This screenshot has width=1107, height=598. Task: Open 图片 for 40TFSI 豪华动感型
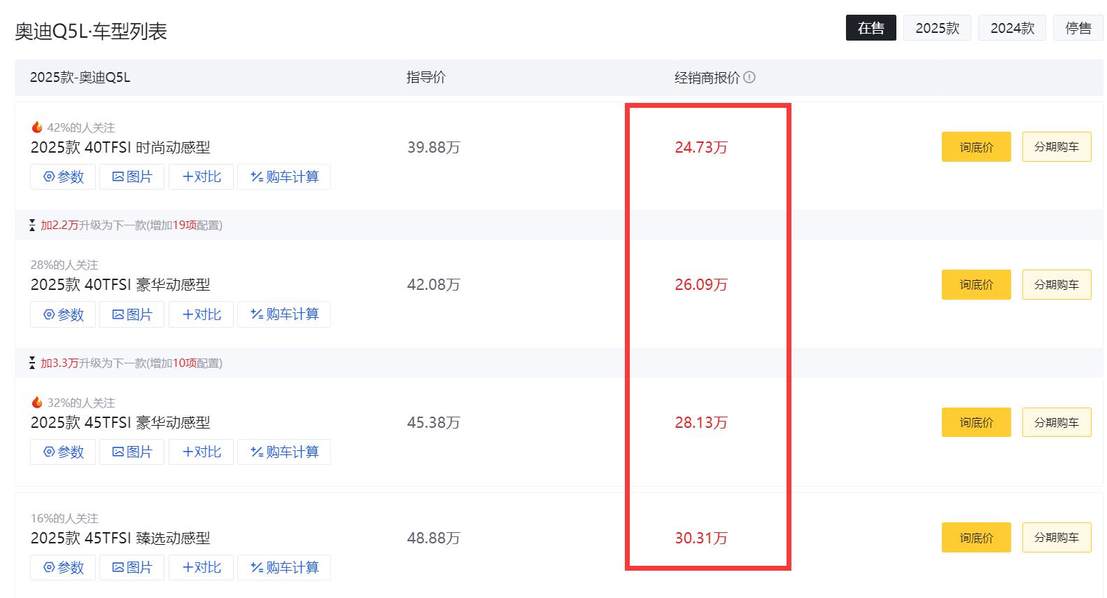click(x=132, y=314)
